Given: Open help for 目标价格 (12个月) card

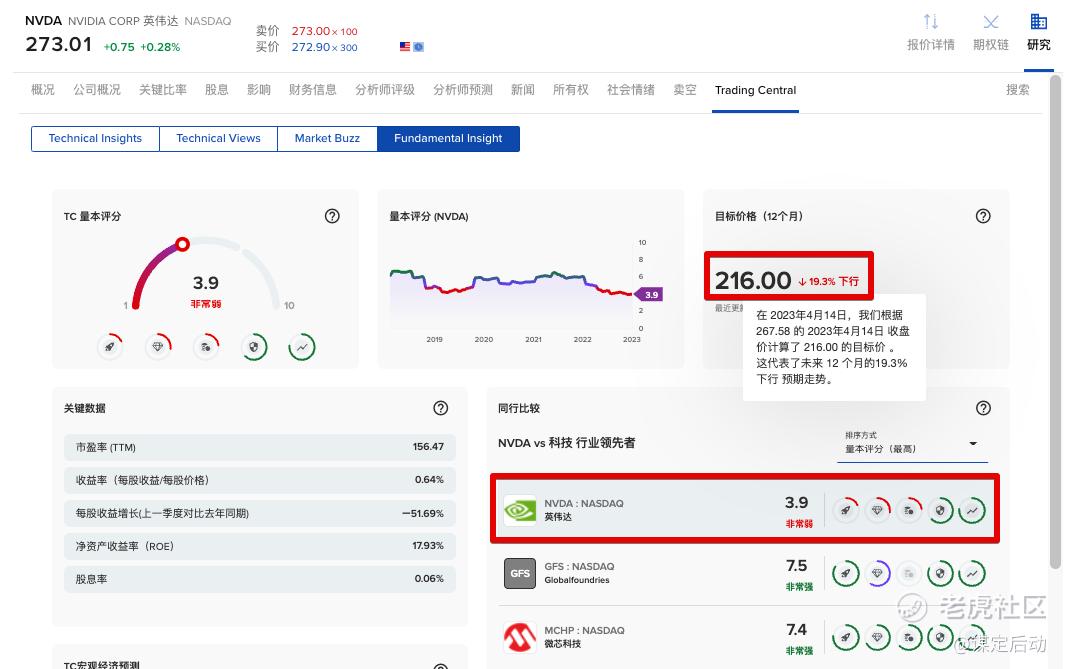Looking at the screenshot, I should click(983, 216).
